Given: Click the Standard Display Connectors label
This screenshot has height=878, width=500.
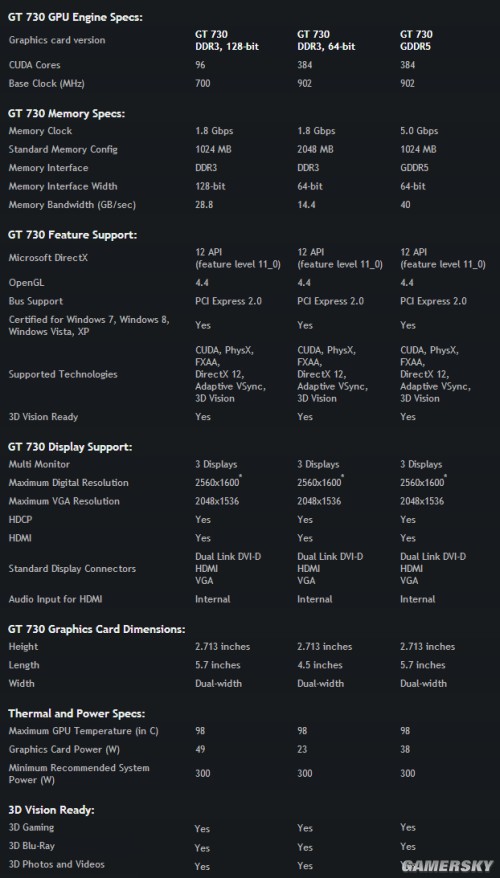Looking at the screenshot, I should (x=72, y=569).
